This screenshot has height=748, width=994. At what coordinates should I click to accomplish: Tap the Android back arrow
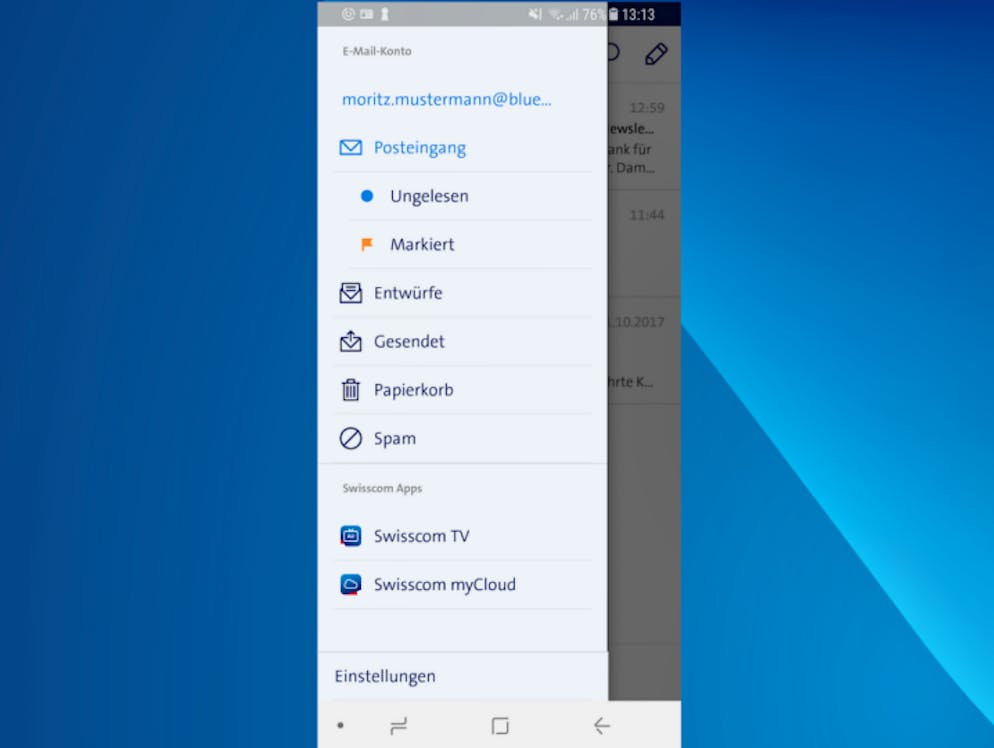point(602,725)
